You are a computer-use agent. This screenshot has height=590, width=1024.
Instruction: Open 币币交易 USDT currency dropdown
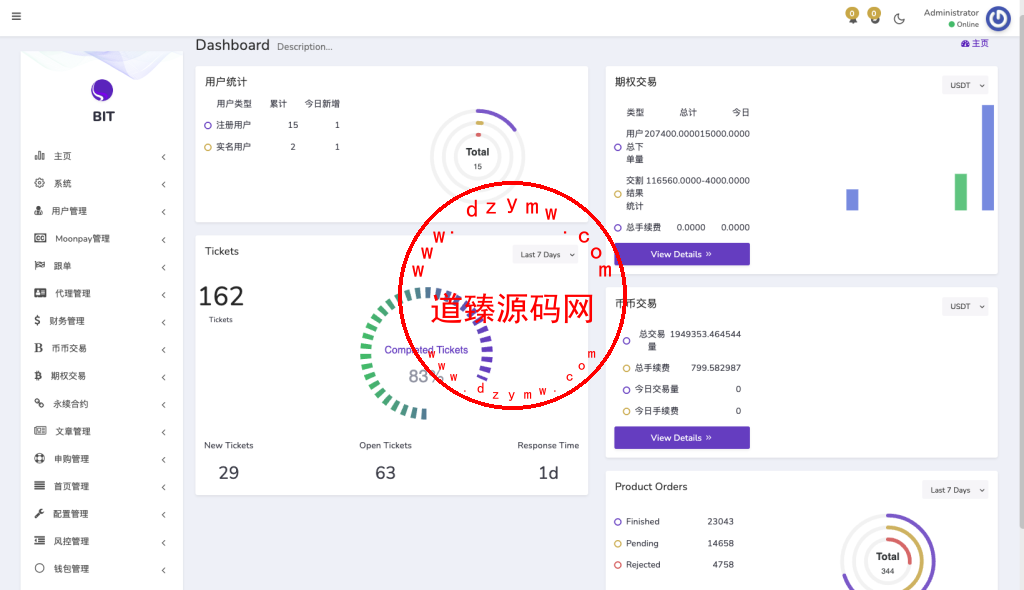pyautogui.click(x=965, y=306)
